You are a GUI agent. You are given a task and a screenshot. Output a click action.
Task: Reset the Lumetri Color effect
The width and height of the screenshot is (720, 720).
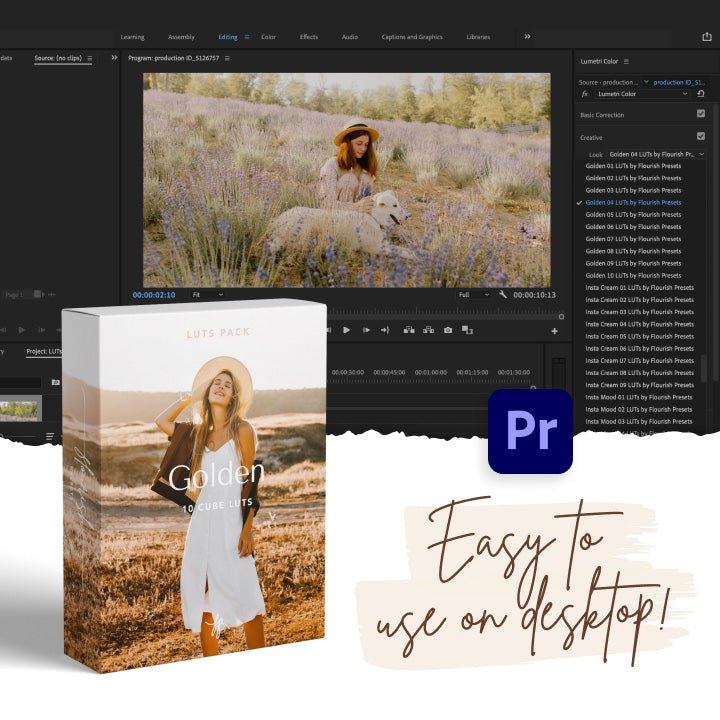(x=701, y=93)
